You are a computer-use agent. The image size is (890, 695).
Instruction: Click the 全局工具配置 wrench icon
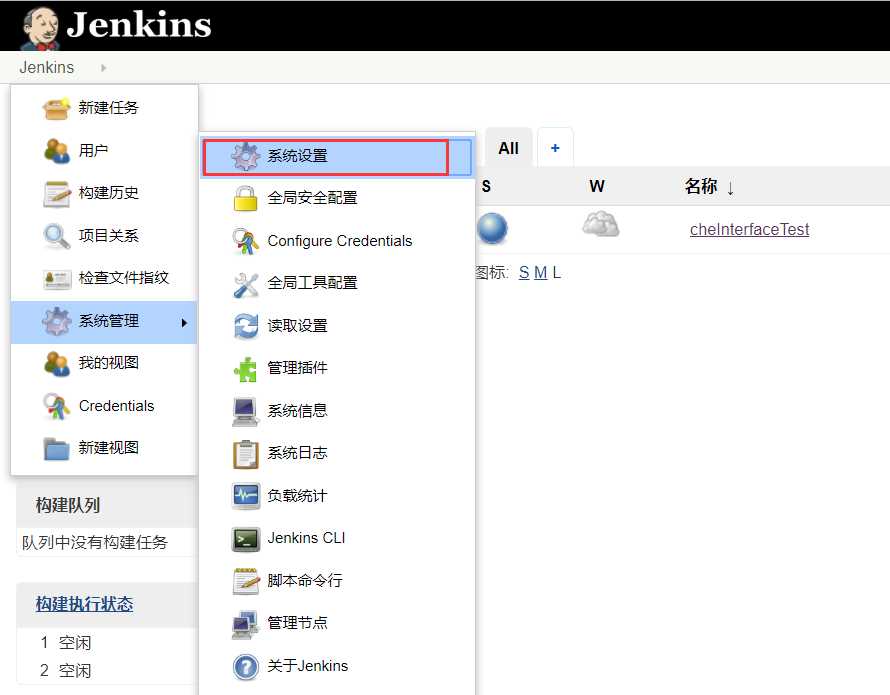point(245,284)
